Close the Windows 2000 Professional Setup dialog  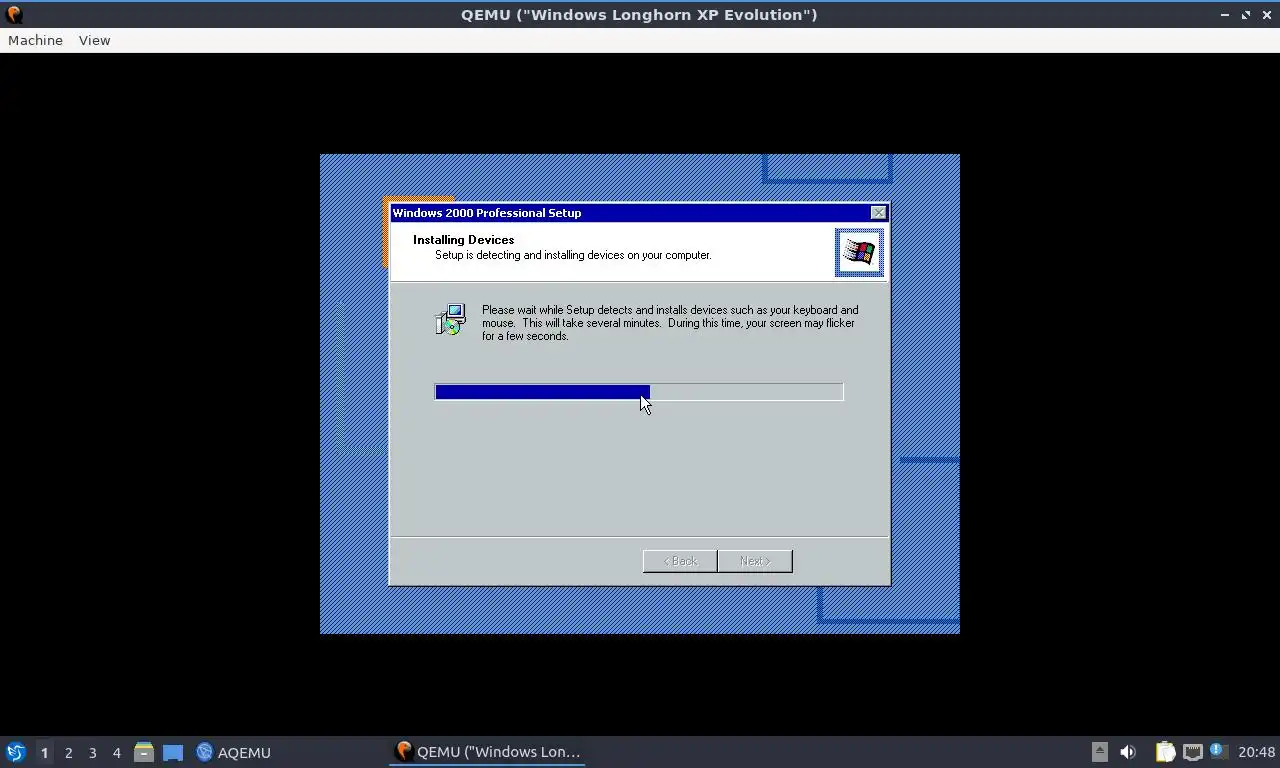(x=878, y=213)
